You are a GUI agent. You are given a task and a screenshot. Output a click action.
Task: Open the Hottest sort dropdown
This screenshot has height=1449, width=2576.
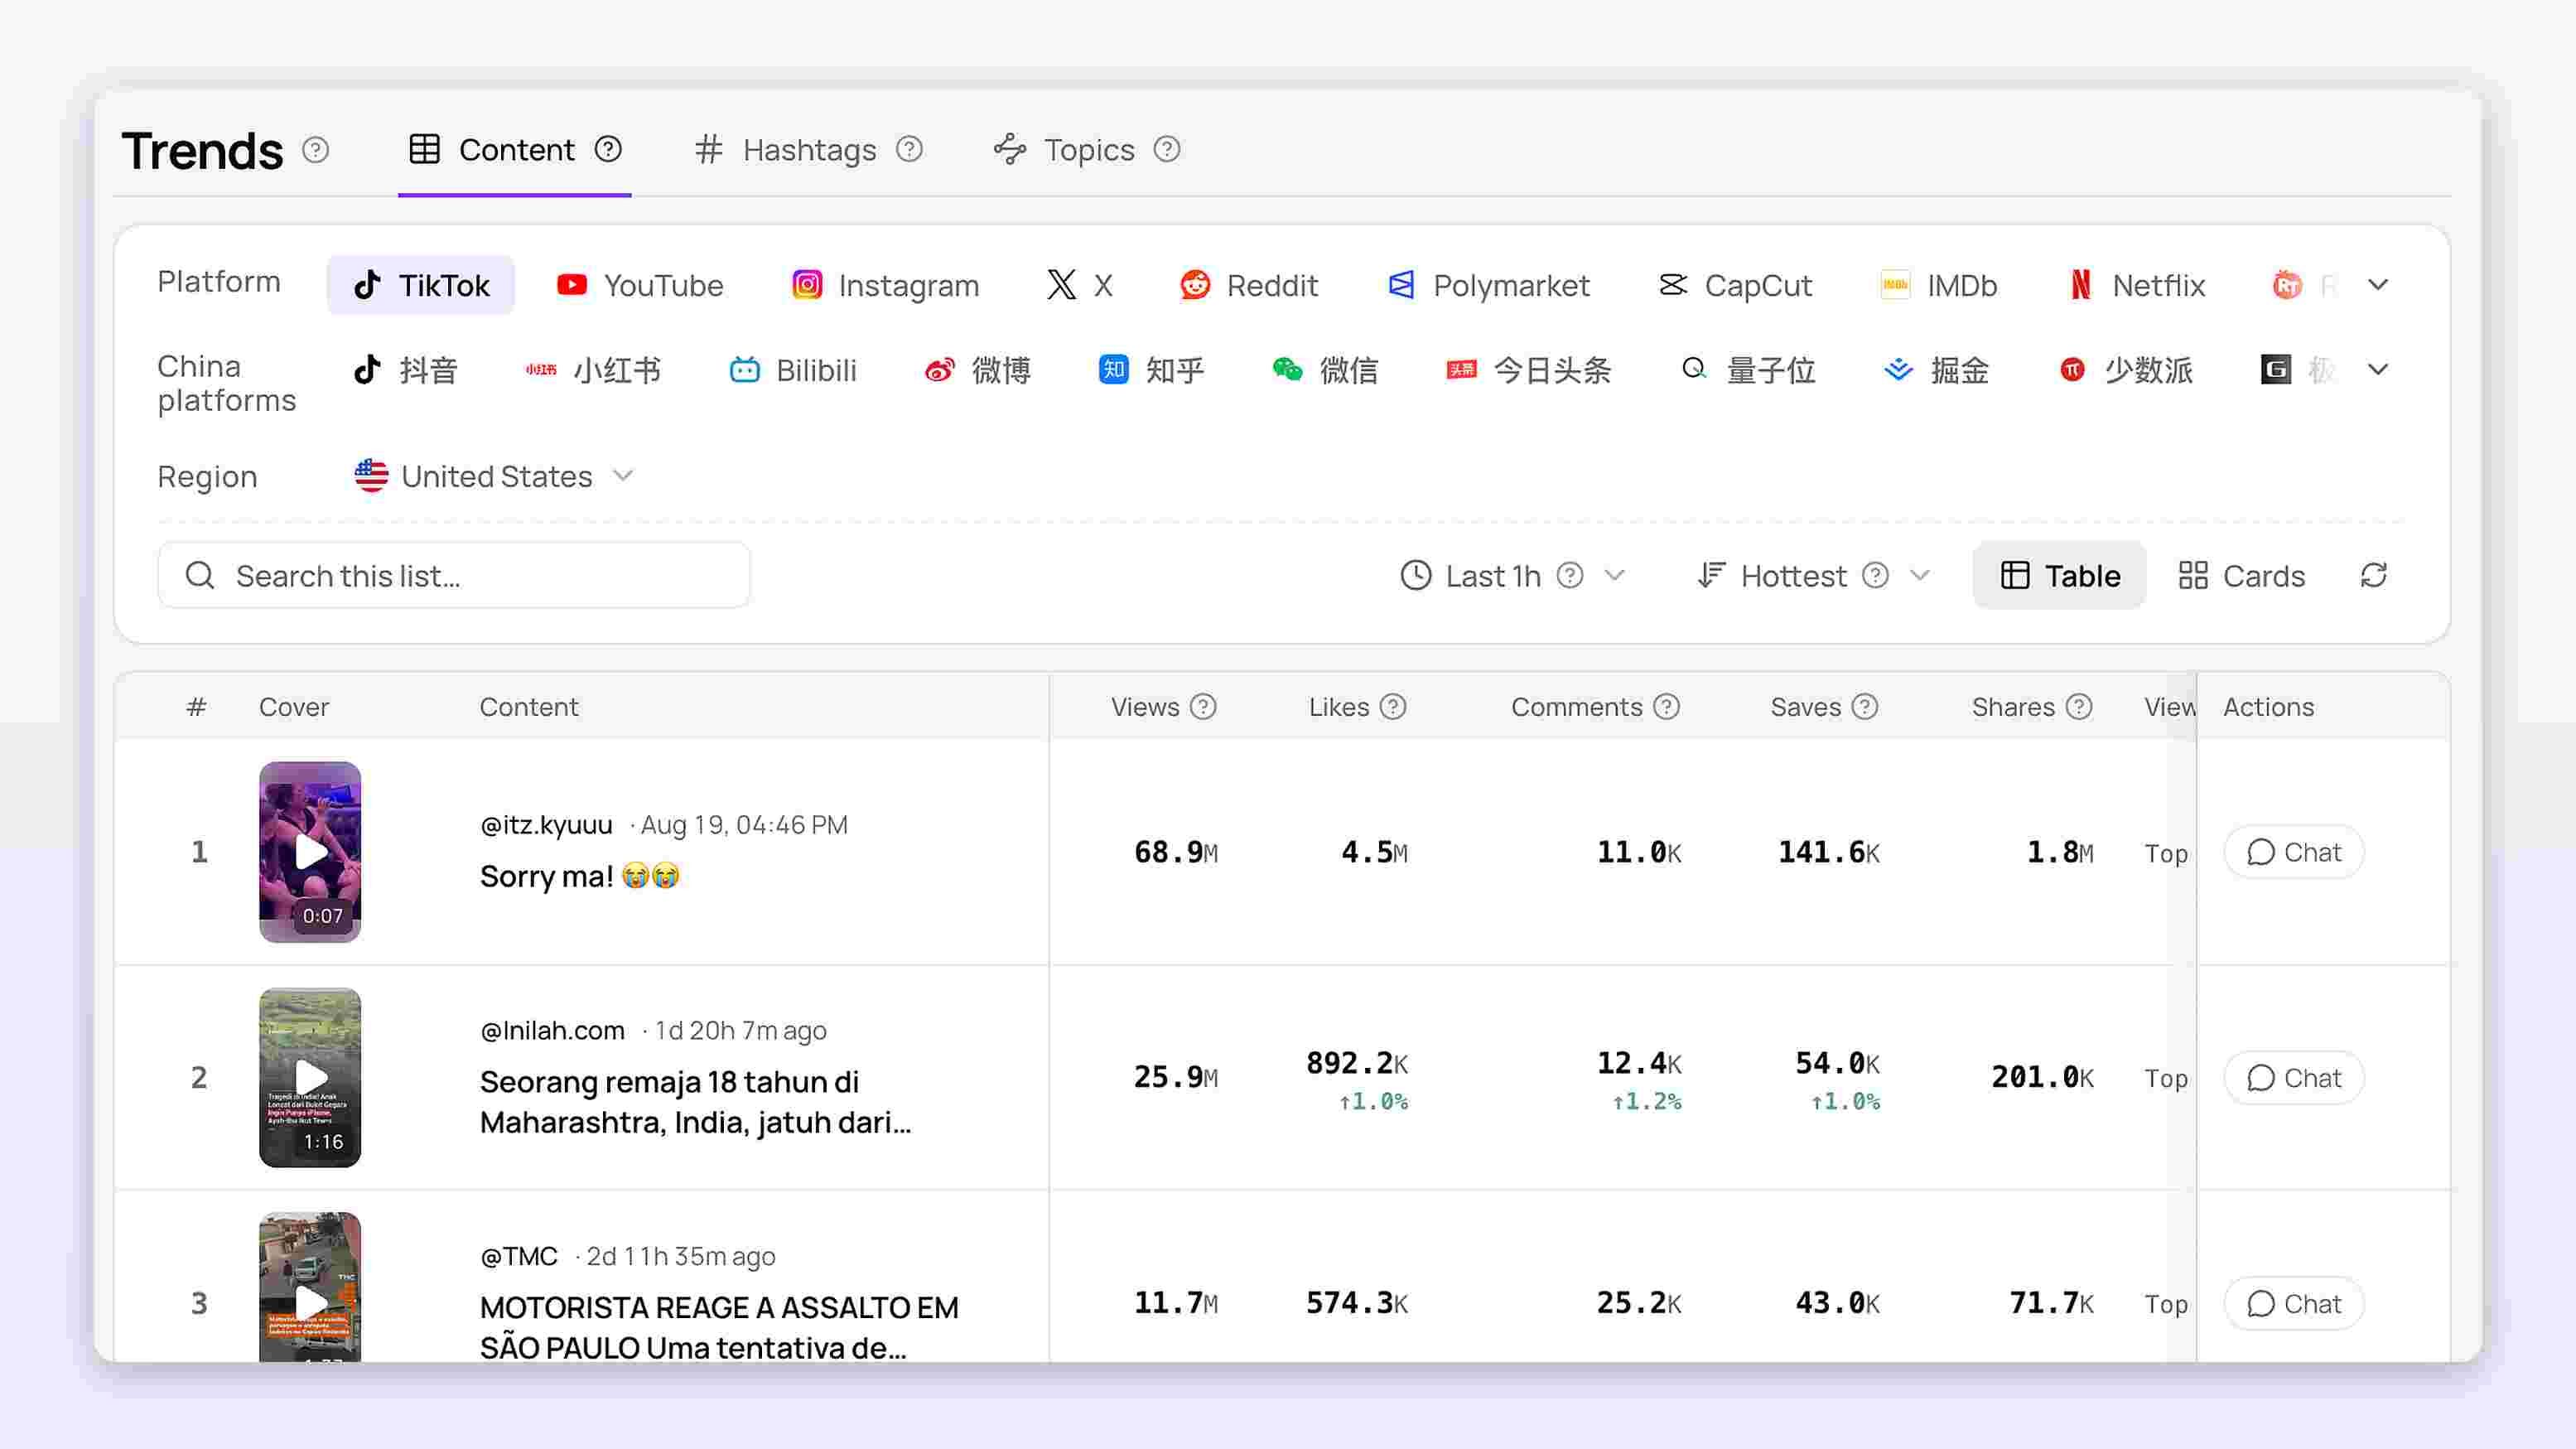[1813, 575]
